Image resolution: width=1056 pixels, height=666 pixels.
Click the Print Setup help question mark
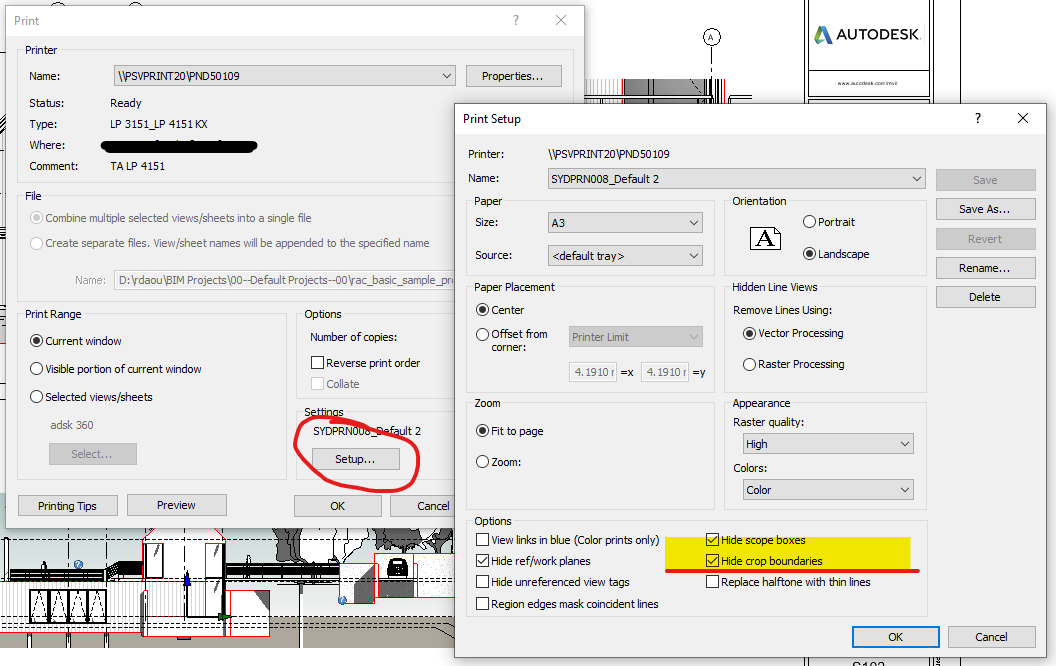pyautogui.click(x=977, y=118)
